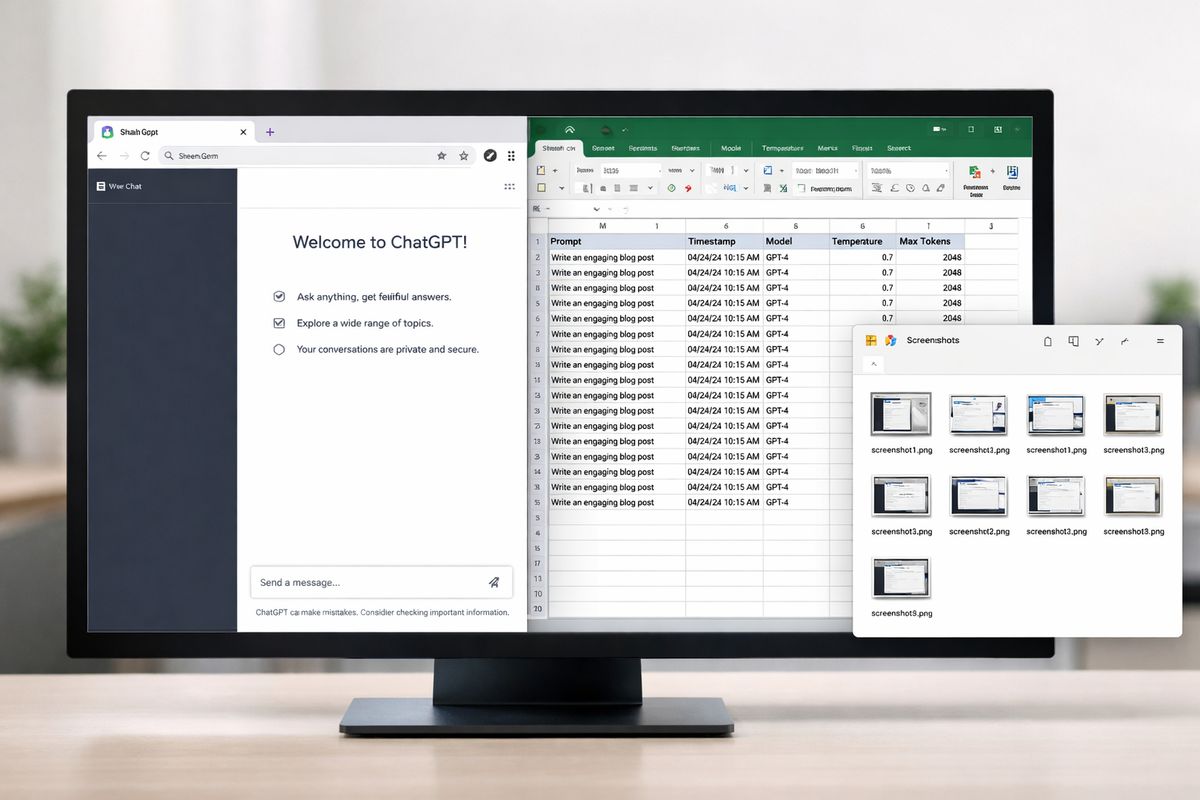Click the dark round compass icon in browser toolbar
Viewport: 1200px width, 800px height.
tap(490, 156)
